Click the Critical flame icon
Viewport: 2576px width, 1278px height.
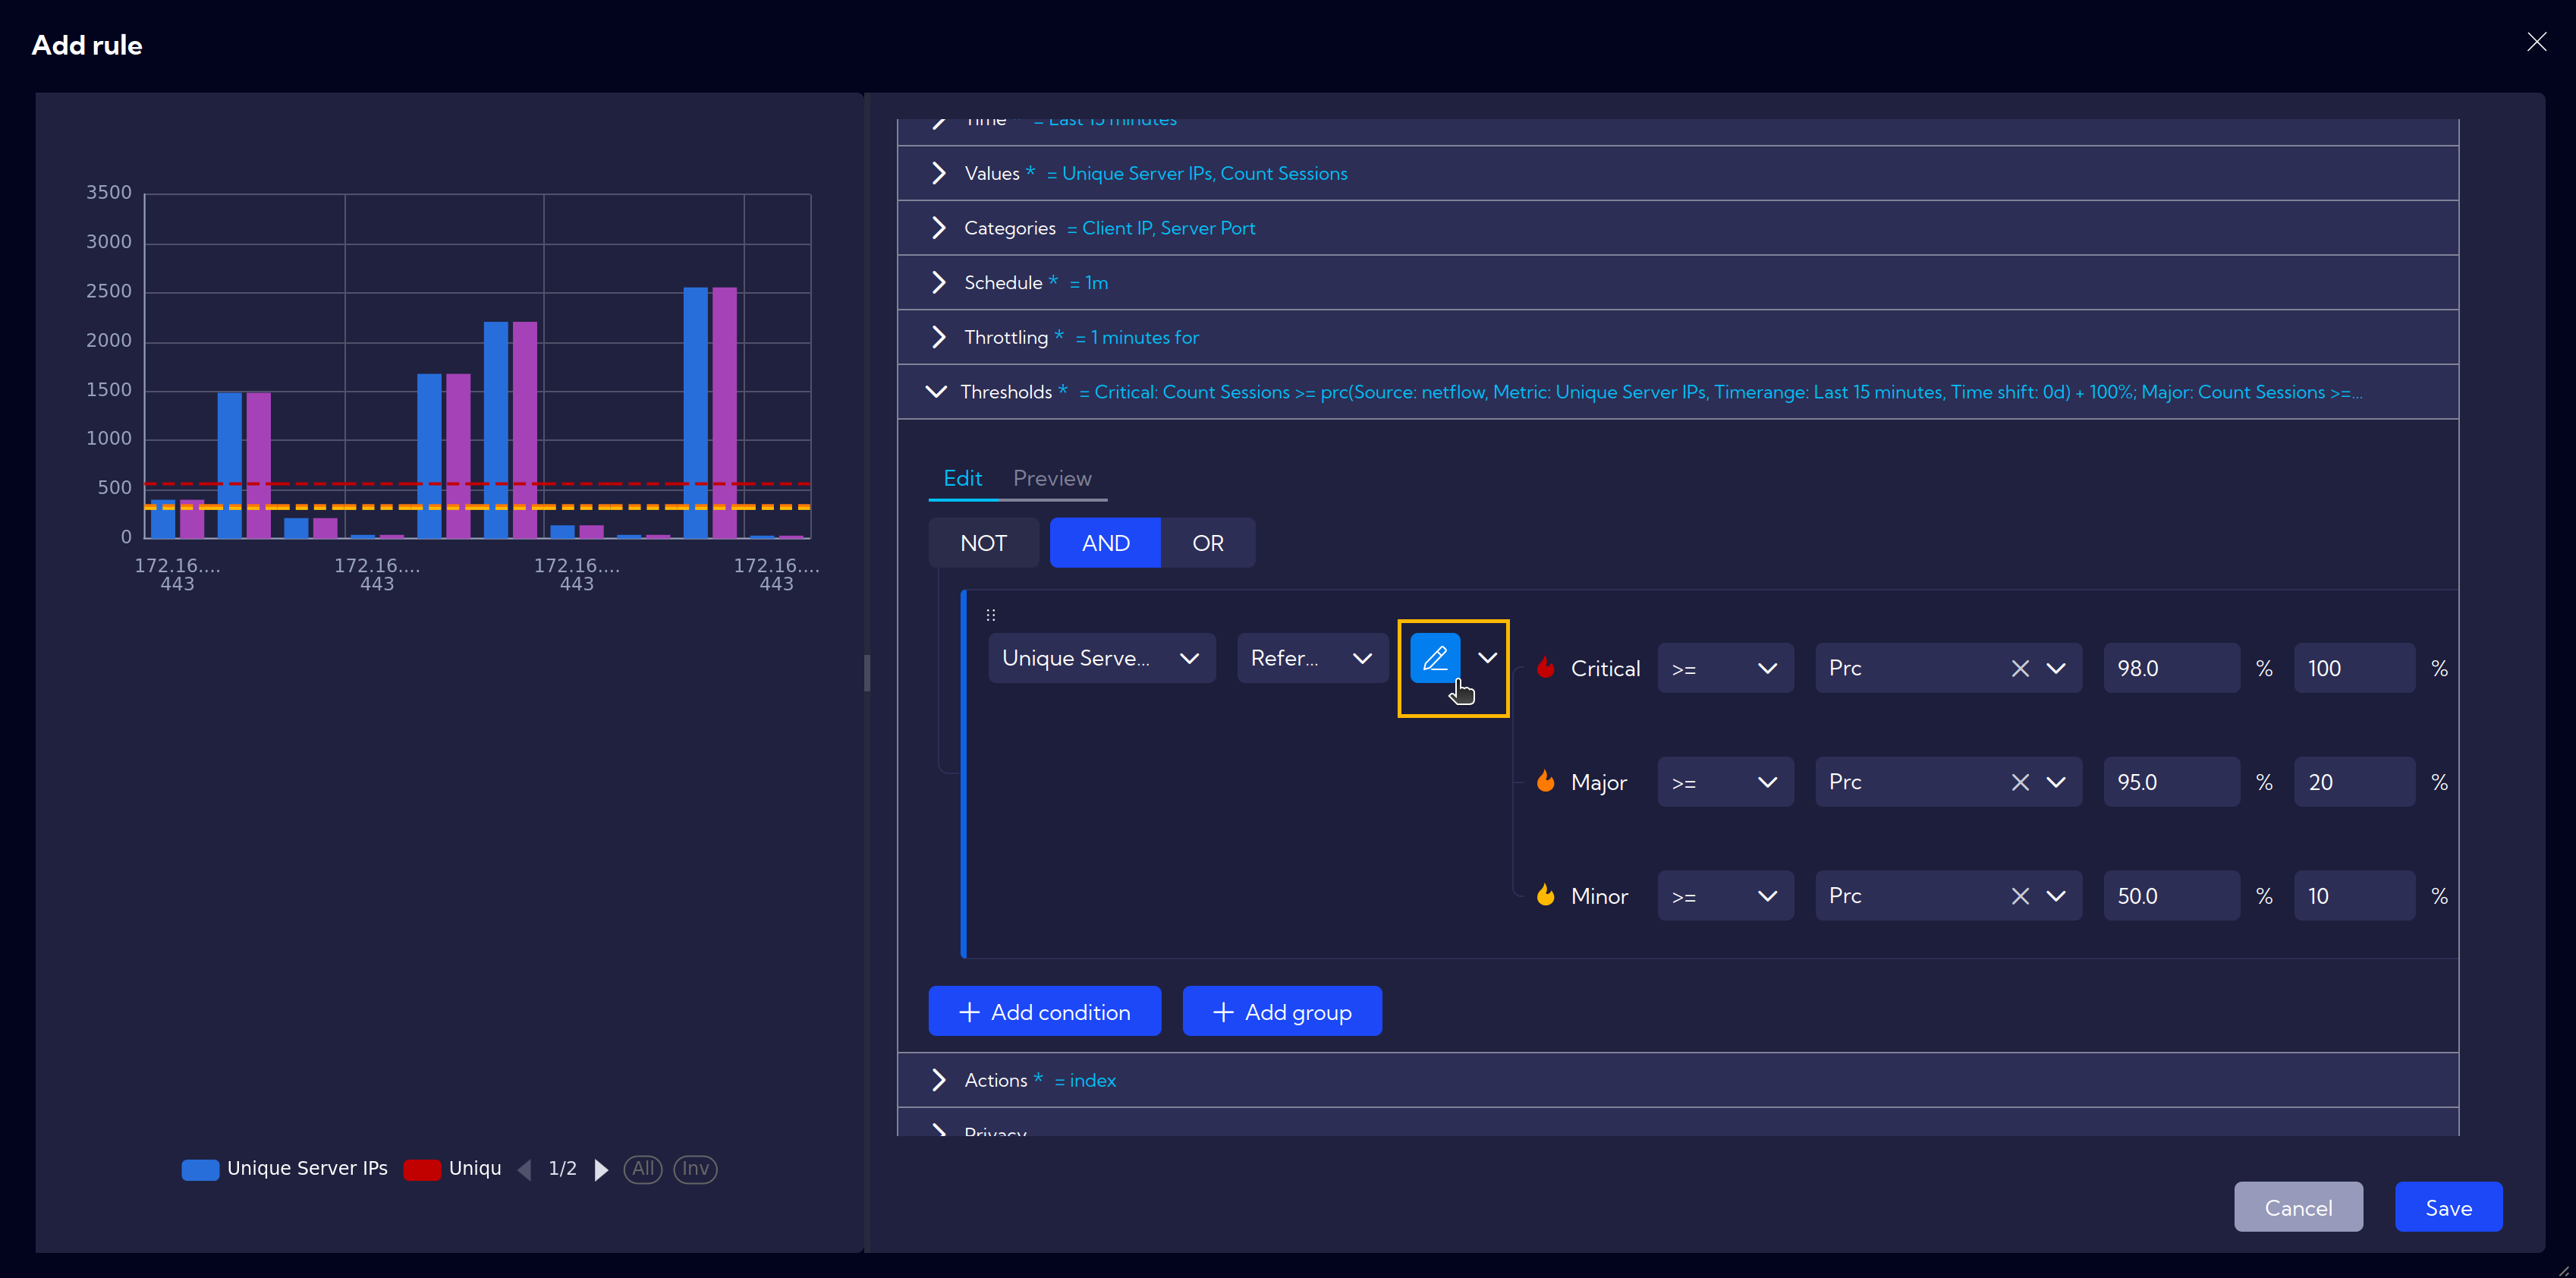pos(1545,667)
